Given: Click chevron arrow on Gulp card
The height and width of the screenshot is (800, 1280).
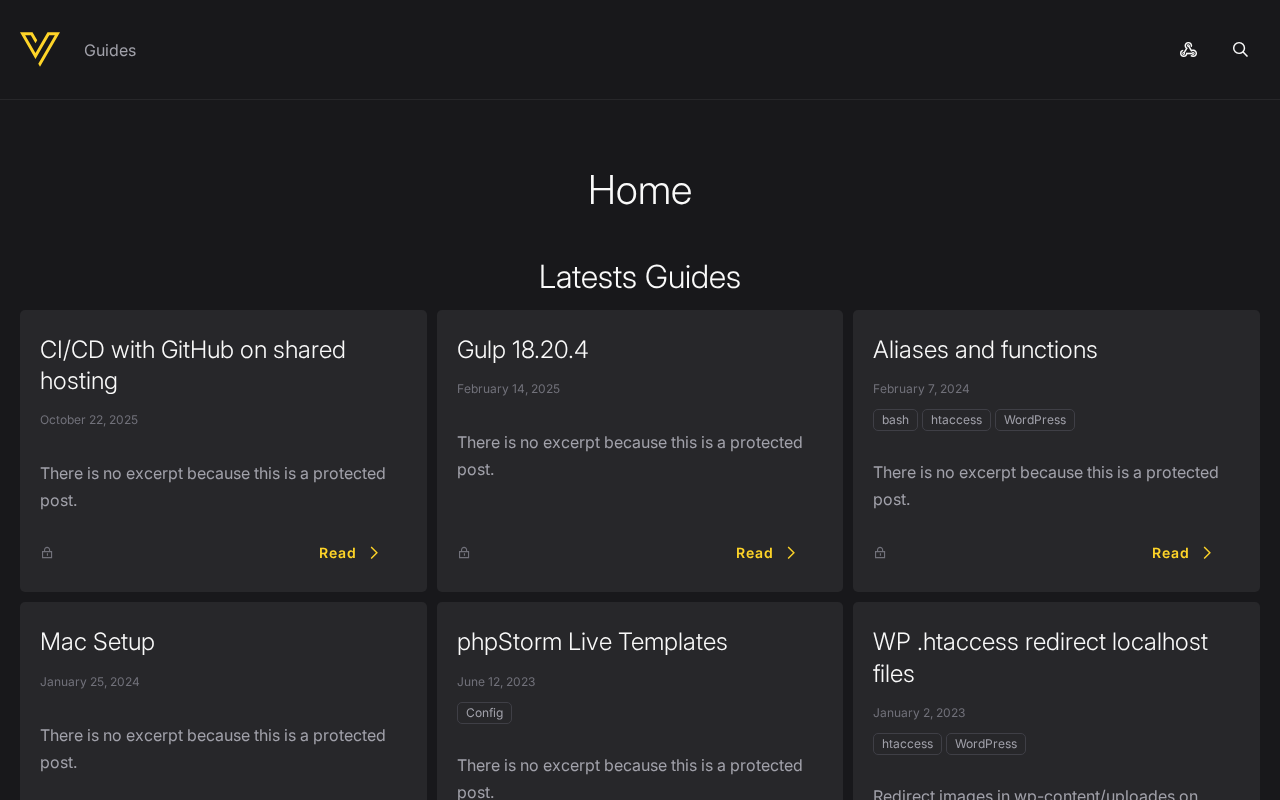Looking at the screenshot, I should tap(791, 553).
